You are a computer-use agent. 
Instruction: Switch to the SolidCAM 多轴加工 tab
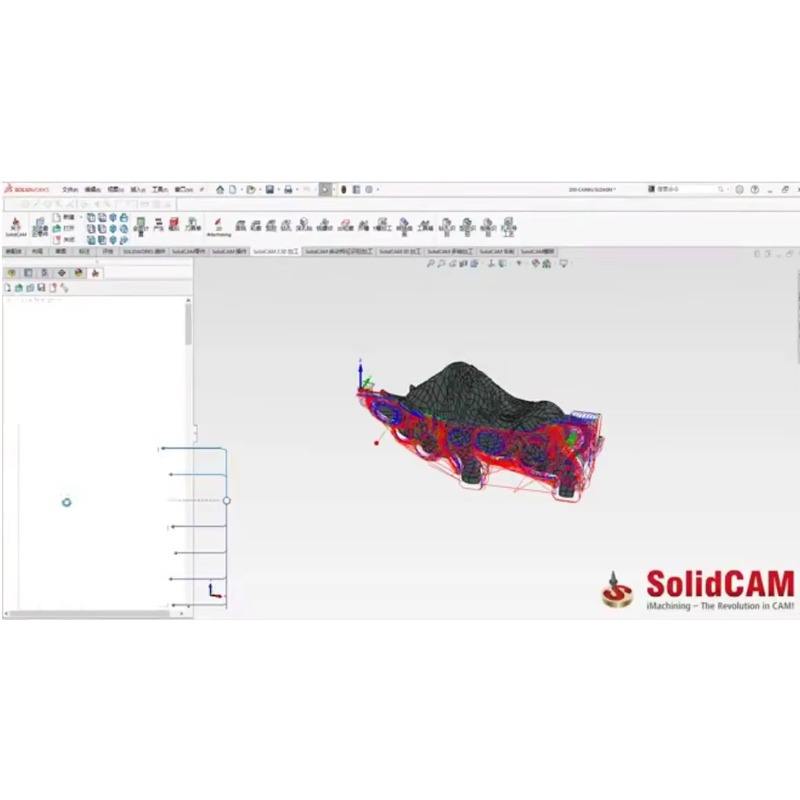449,252
